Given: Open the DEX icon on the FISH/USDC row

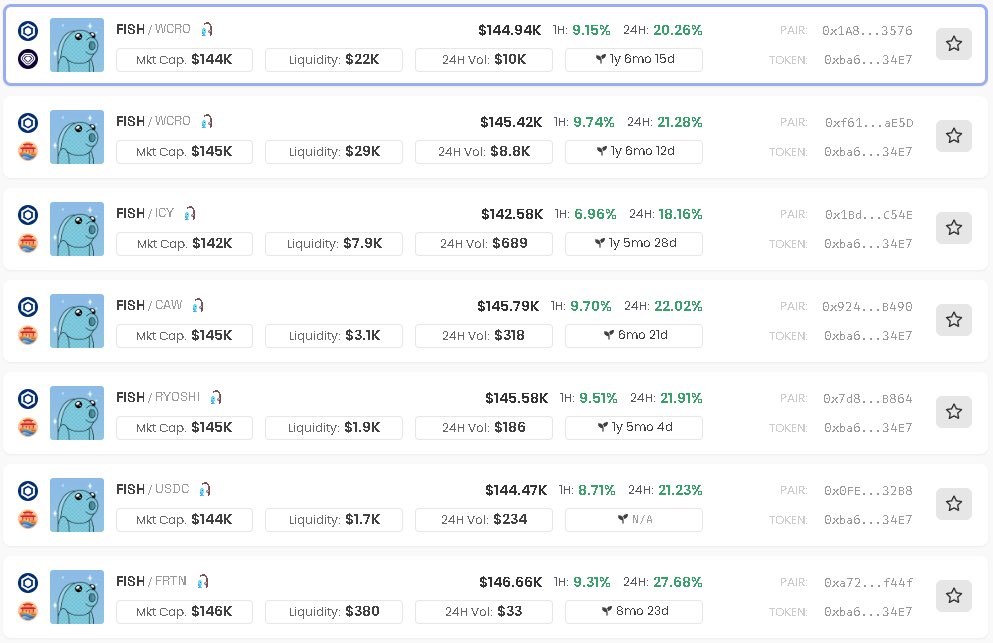Looking at the screenshot, I should pos(27,519).
